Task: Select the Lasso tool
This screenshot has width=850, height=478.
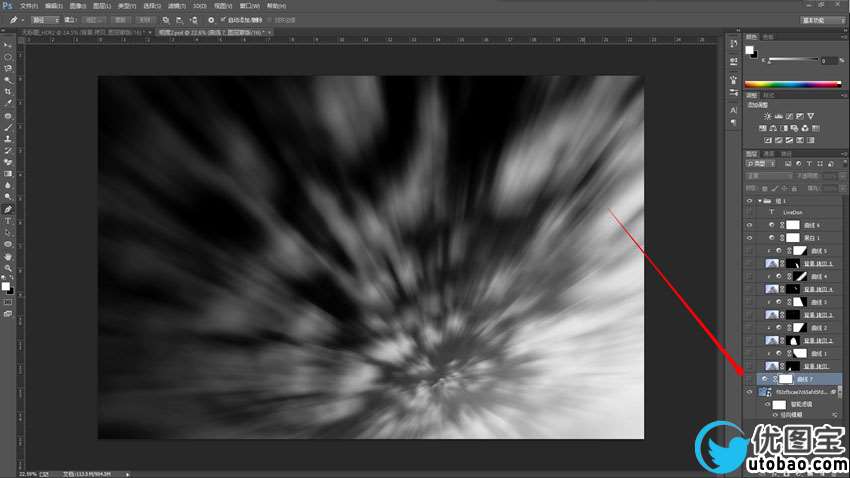Action: pos(8,68)
